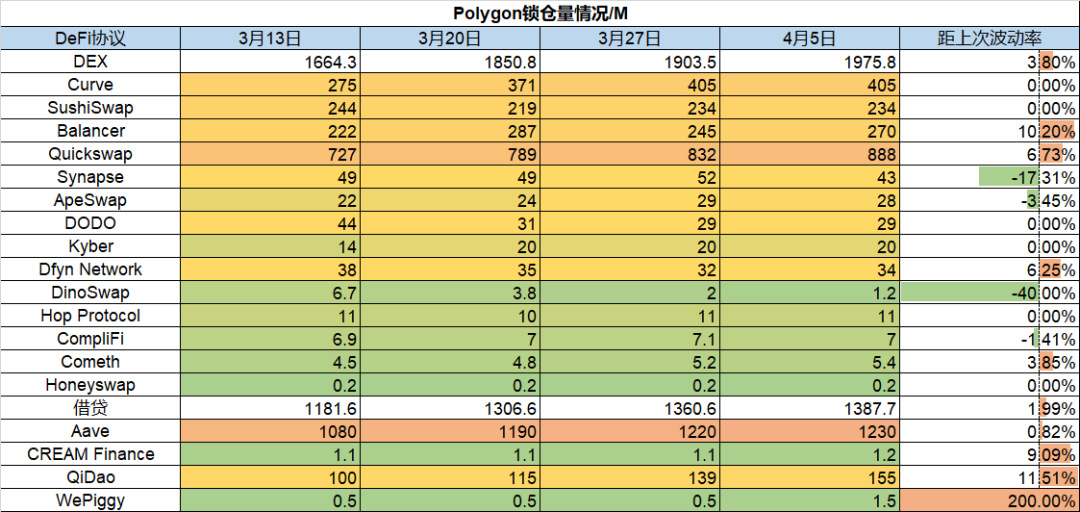Click the 距上次波动率 column header
This screenshot has height=512, width=1080.
(x=989, y=38)
